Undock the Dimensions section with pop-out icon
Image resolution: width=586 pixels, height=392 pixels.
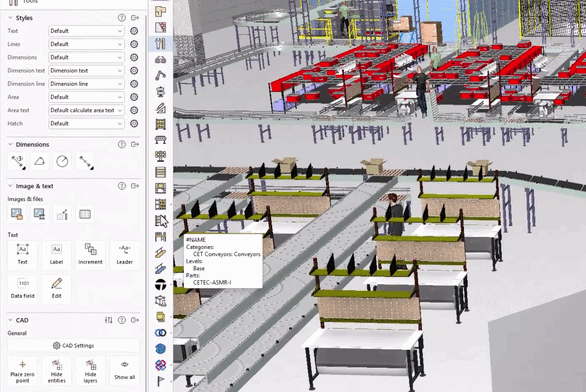(x=135, y=144)
